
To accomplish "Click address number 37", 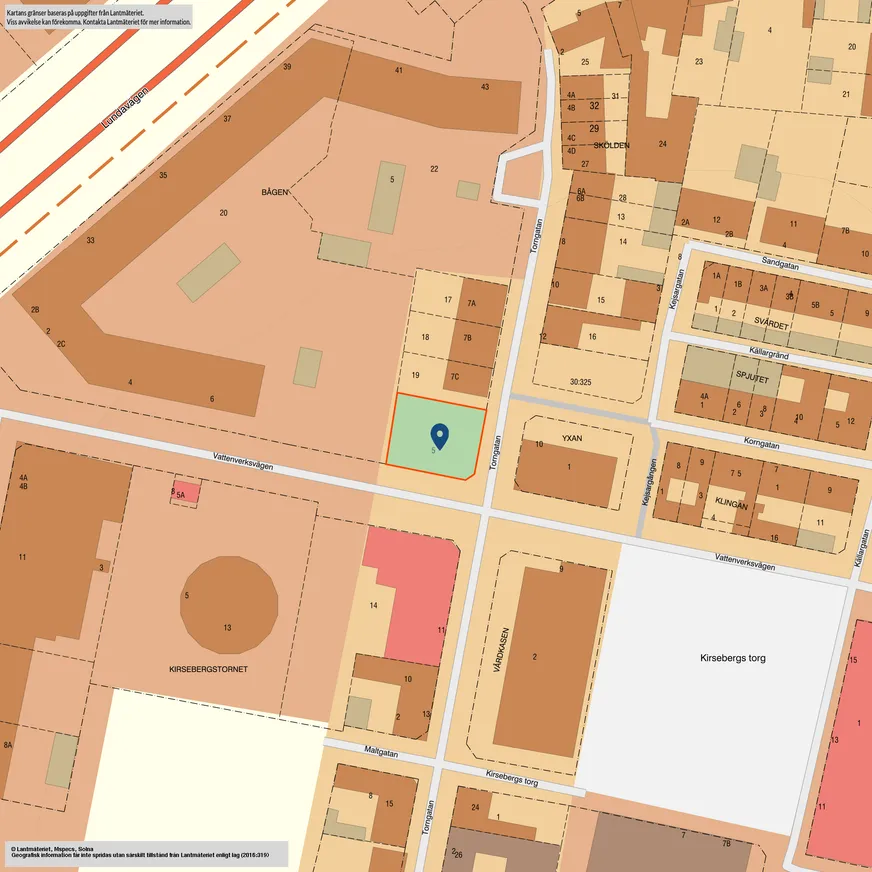I will (227, 118).
